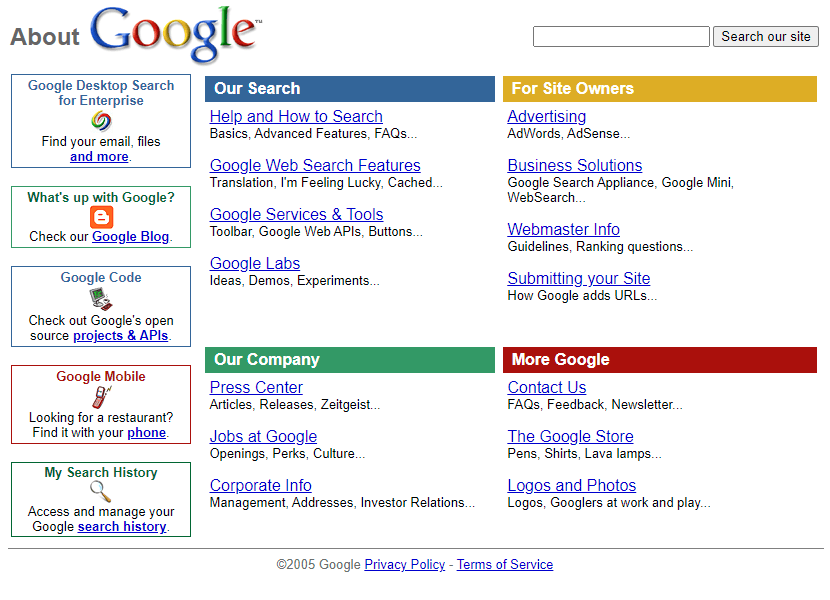Follow the Google Blog link
Screen dimensions: 830x600
tap(131, 236)
